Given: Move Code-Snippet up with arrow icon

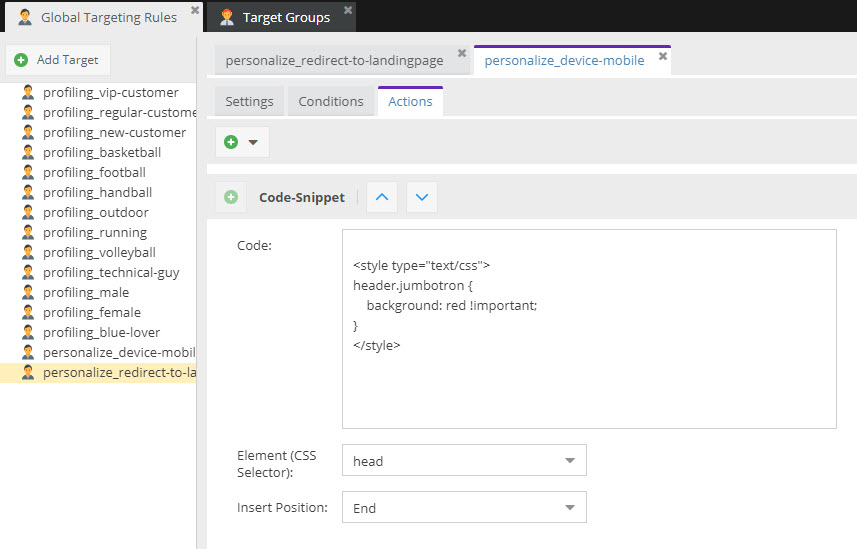Looking at the screenshot, I should click(381, 197).
